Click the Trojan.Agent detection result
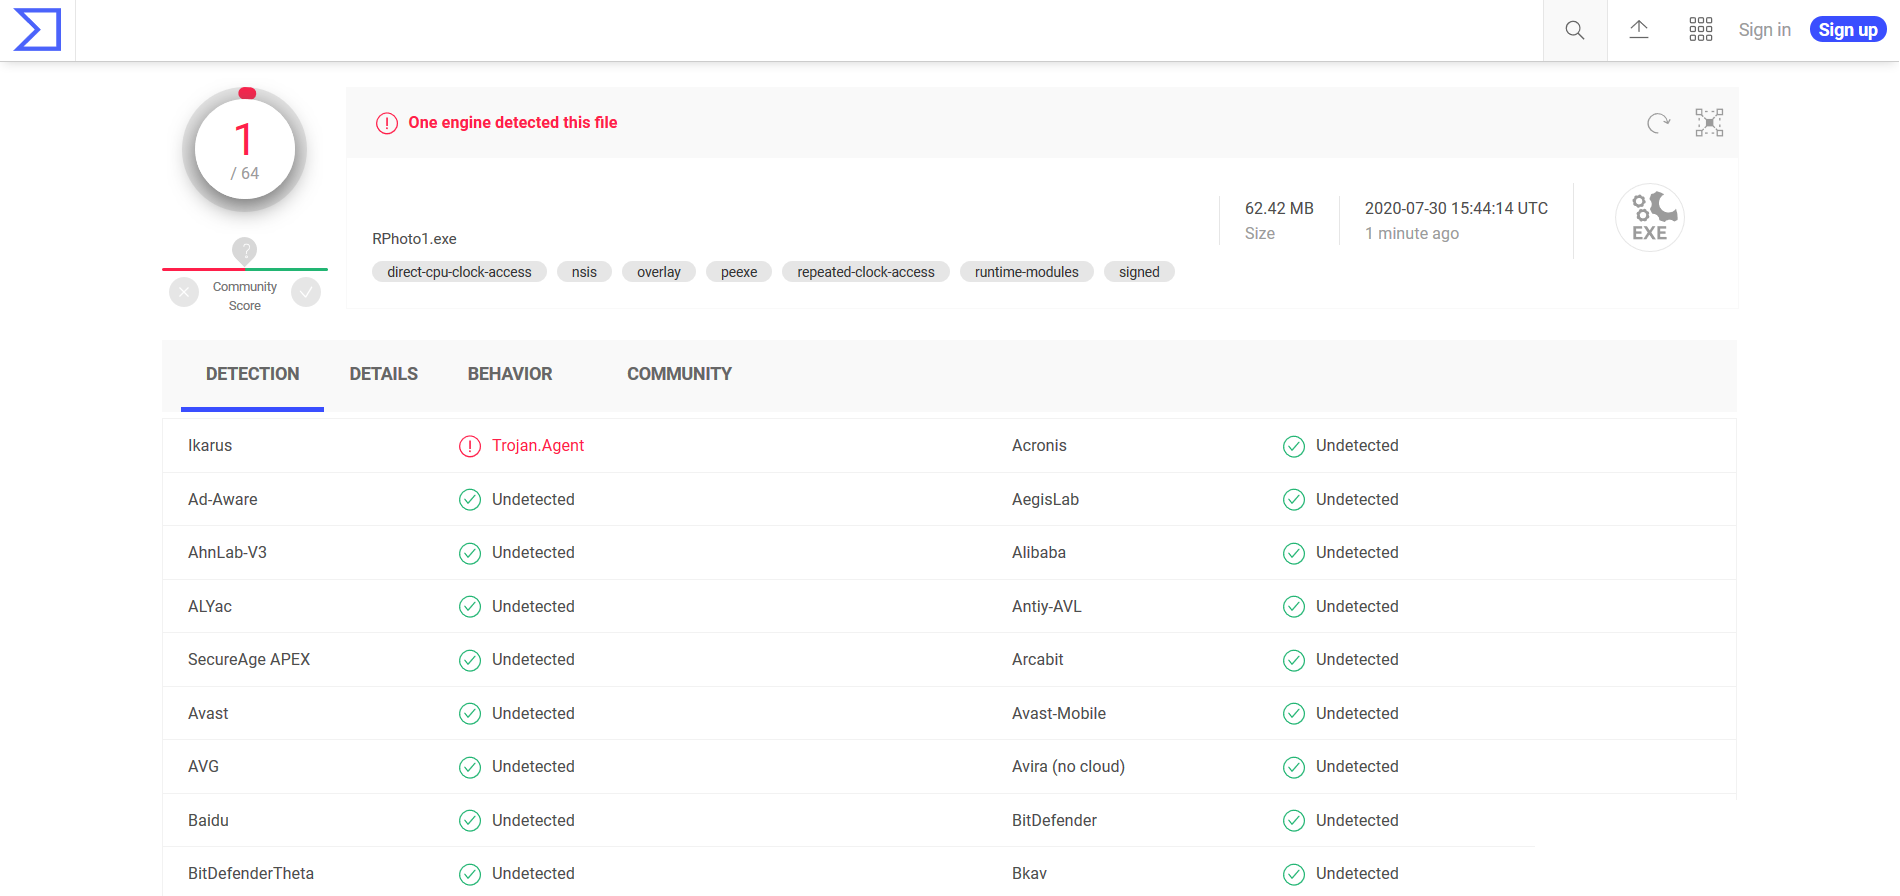 tap(538, 446)
